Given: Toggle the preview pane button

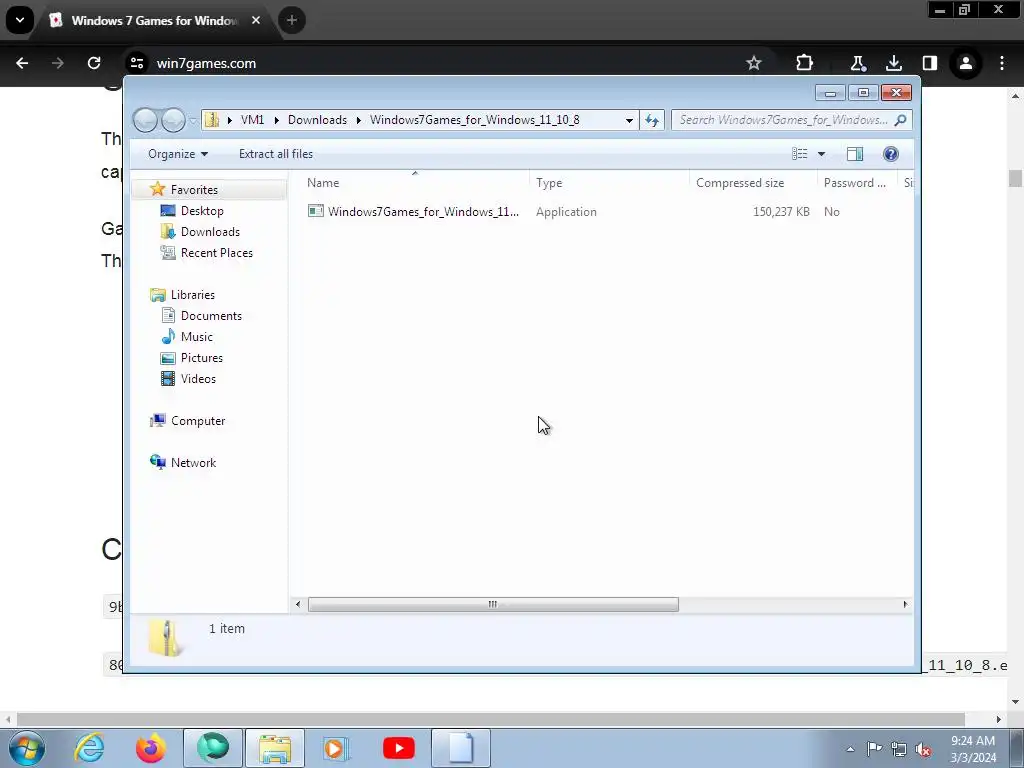Looking at the screenshot, I should click(x=855, y=153).
